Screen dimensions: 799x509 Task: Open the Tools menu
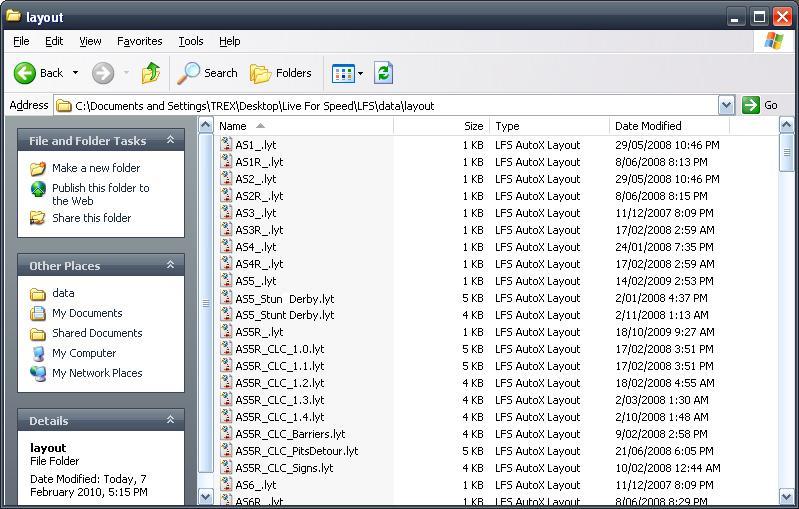coord(191,41)
